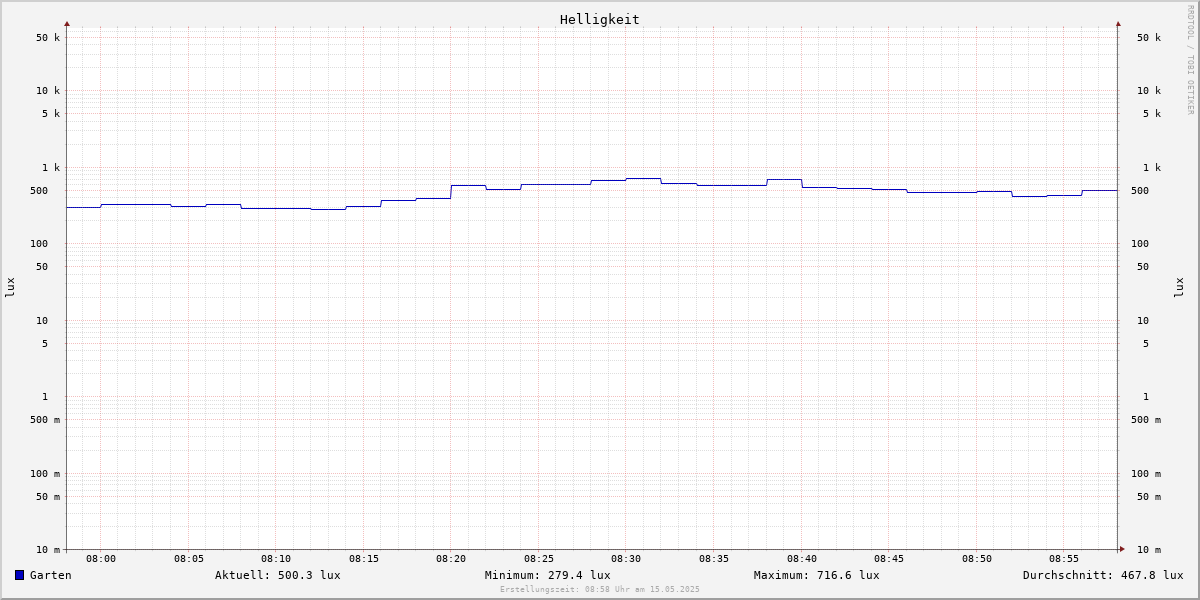Click the 08:40 time axis label

click(x=802, y=559)
